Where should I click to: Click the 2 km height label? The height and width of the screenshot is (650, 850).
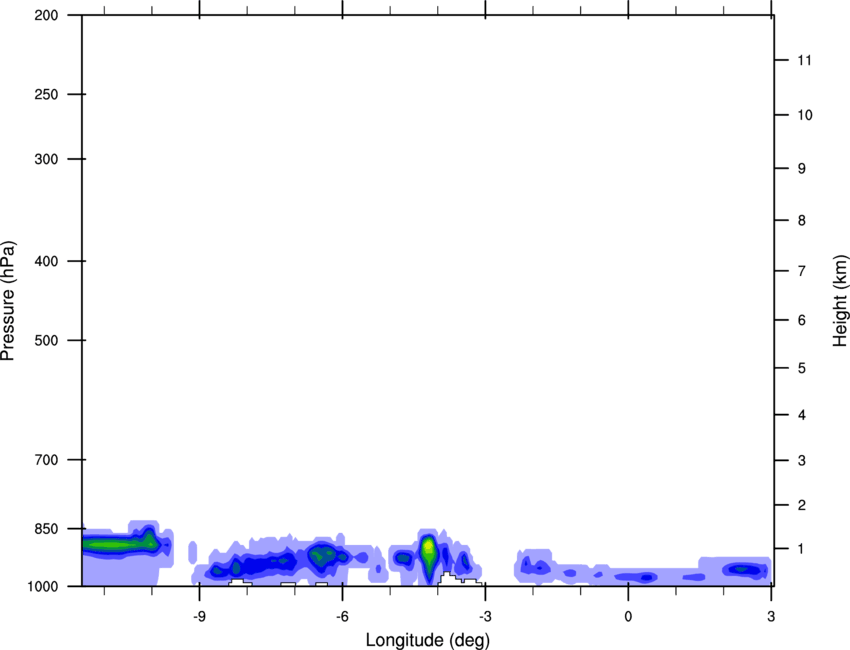[x=801, y=505]
